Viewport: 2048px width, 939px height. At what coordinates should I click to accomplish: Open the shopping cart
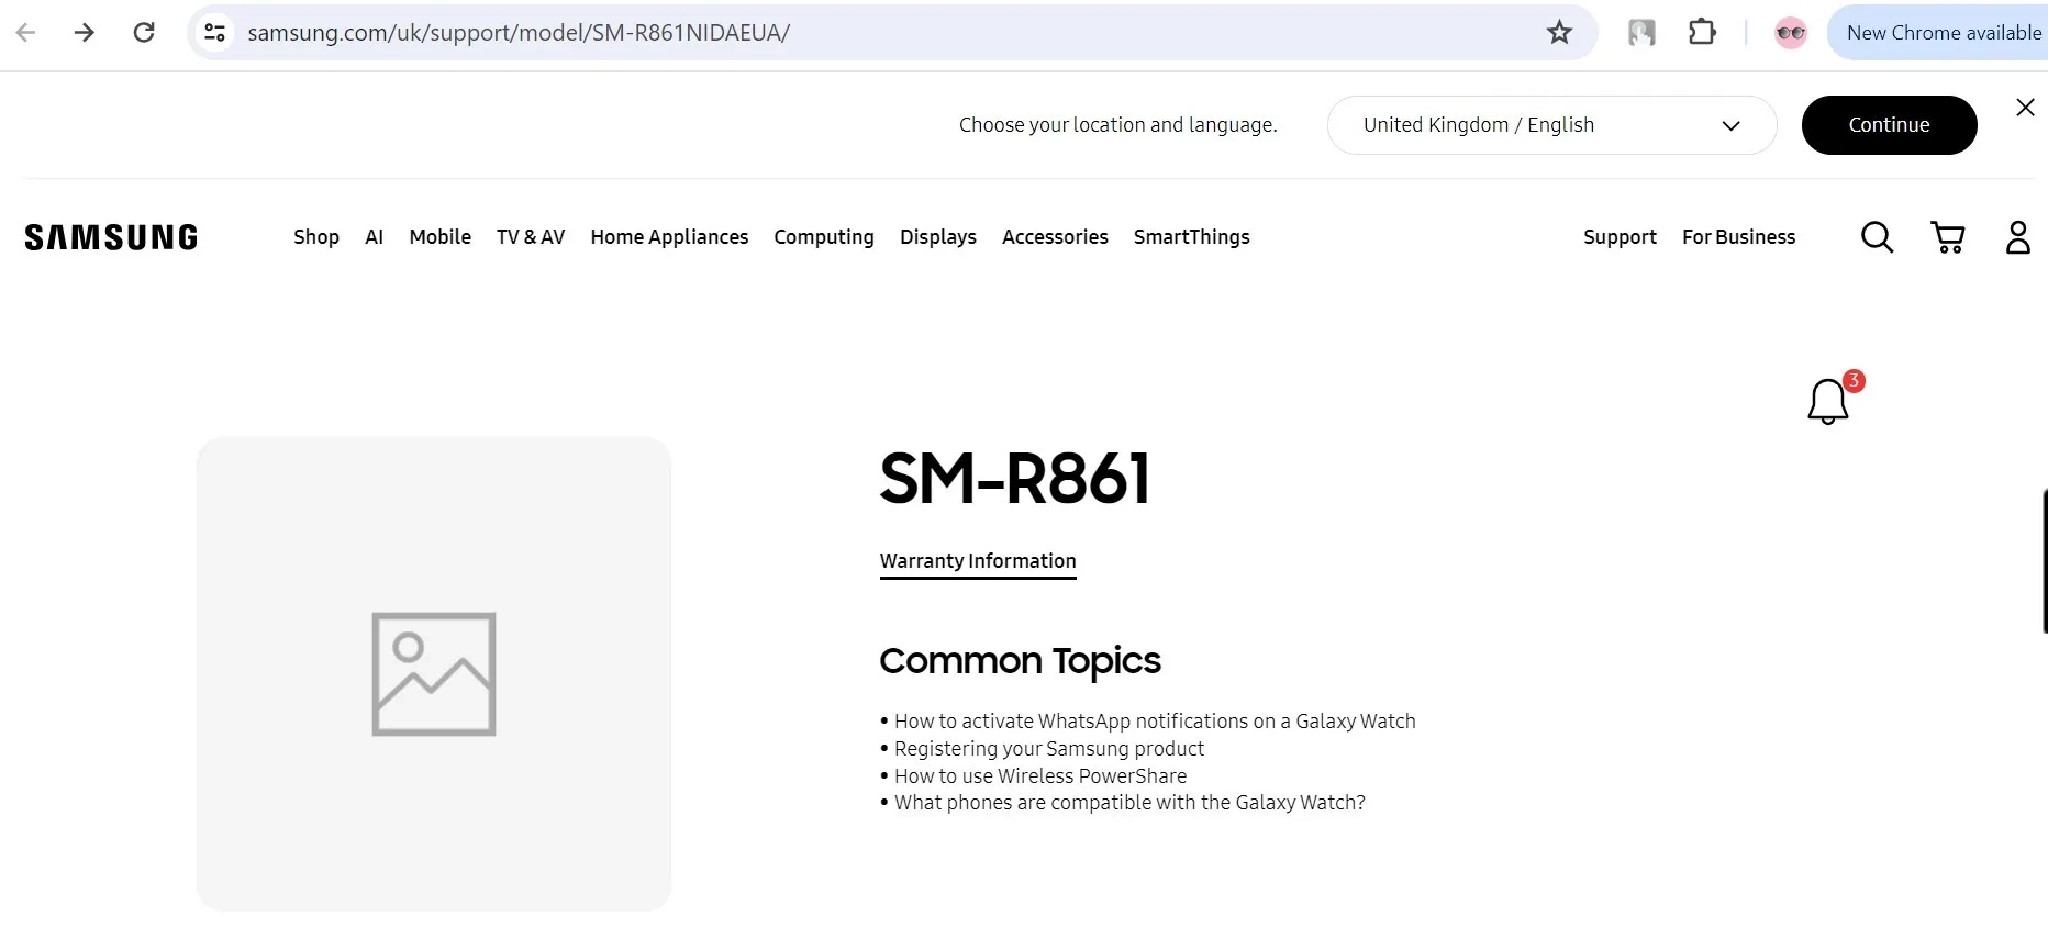1948,237
